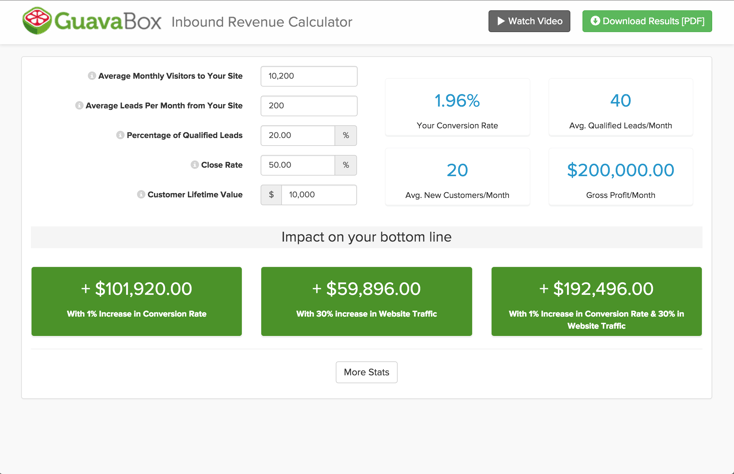Click the 'Percentage of Qualified Leads' label

tap(184, 135)
